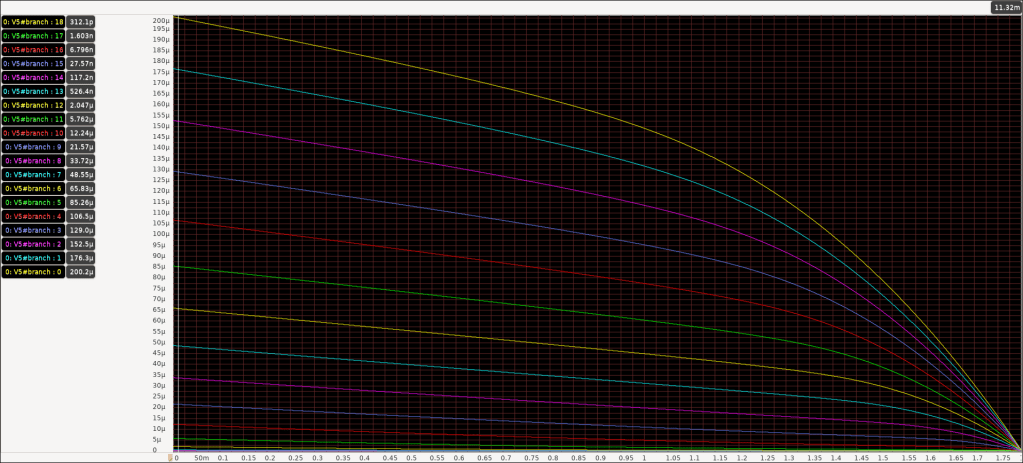Click the 11.32m cursor readout at top right
1023x463 pixels.
pyautogui.click(x=1005, y=7)
